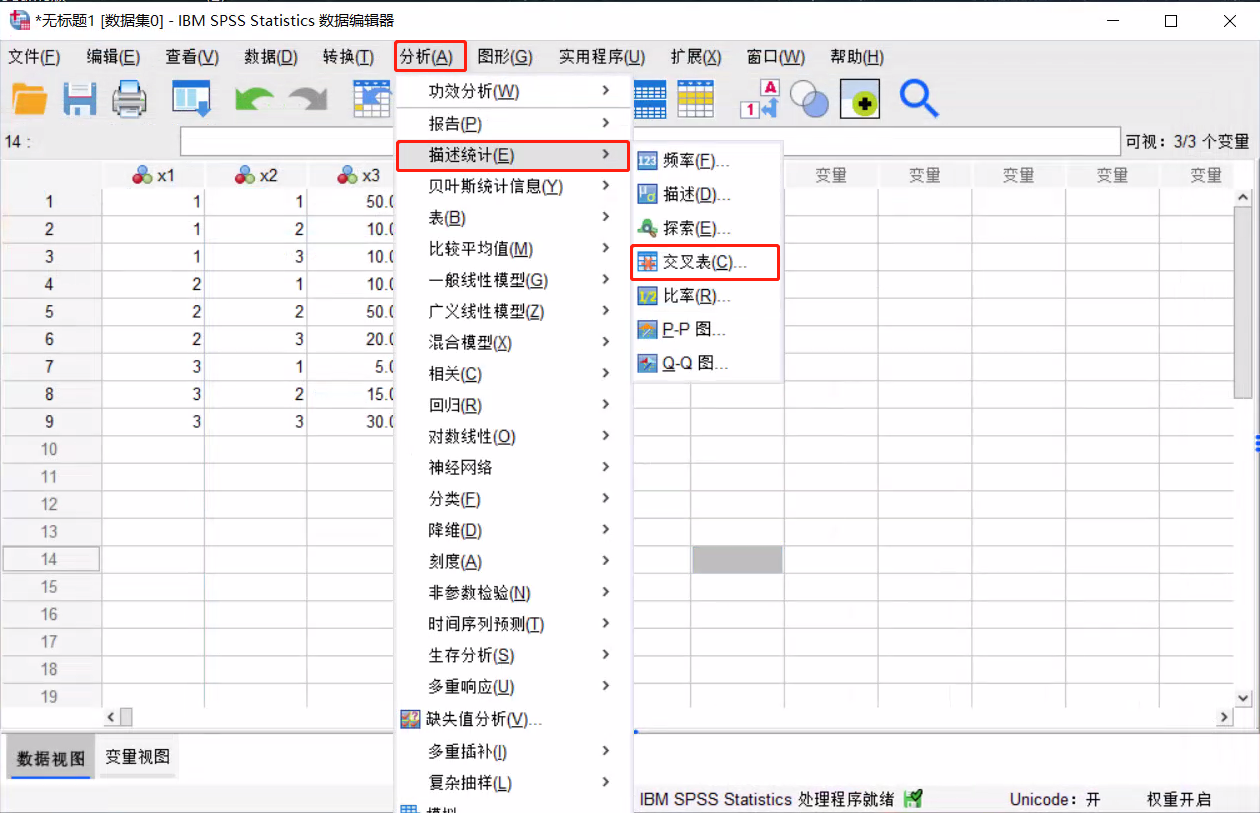Click the vertical scrollbar down arrow

[x=1244, y=698]
